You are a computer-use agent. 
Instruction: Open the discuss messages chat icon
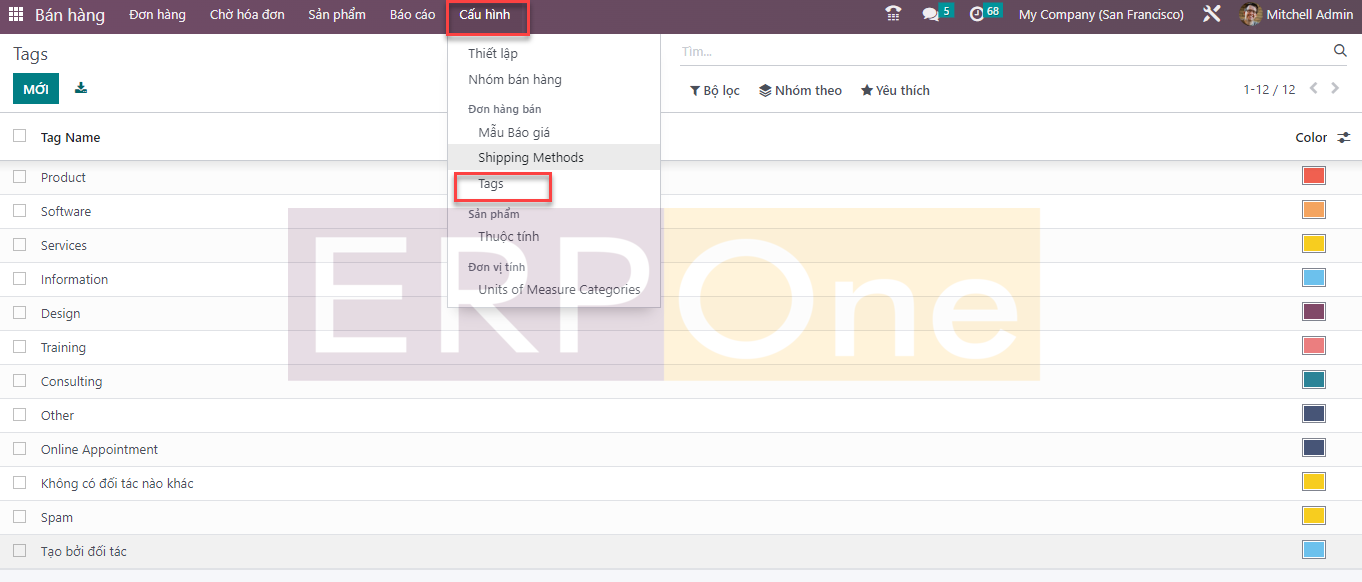tap(931, 14)
